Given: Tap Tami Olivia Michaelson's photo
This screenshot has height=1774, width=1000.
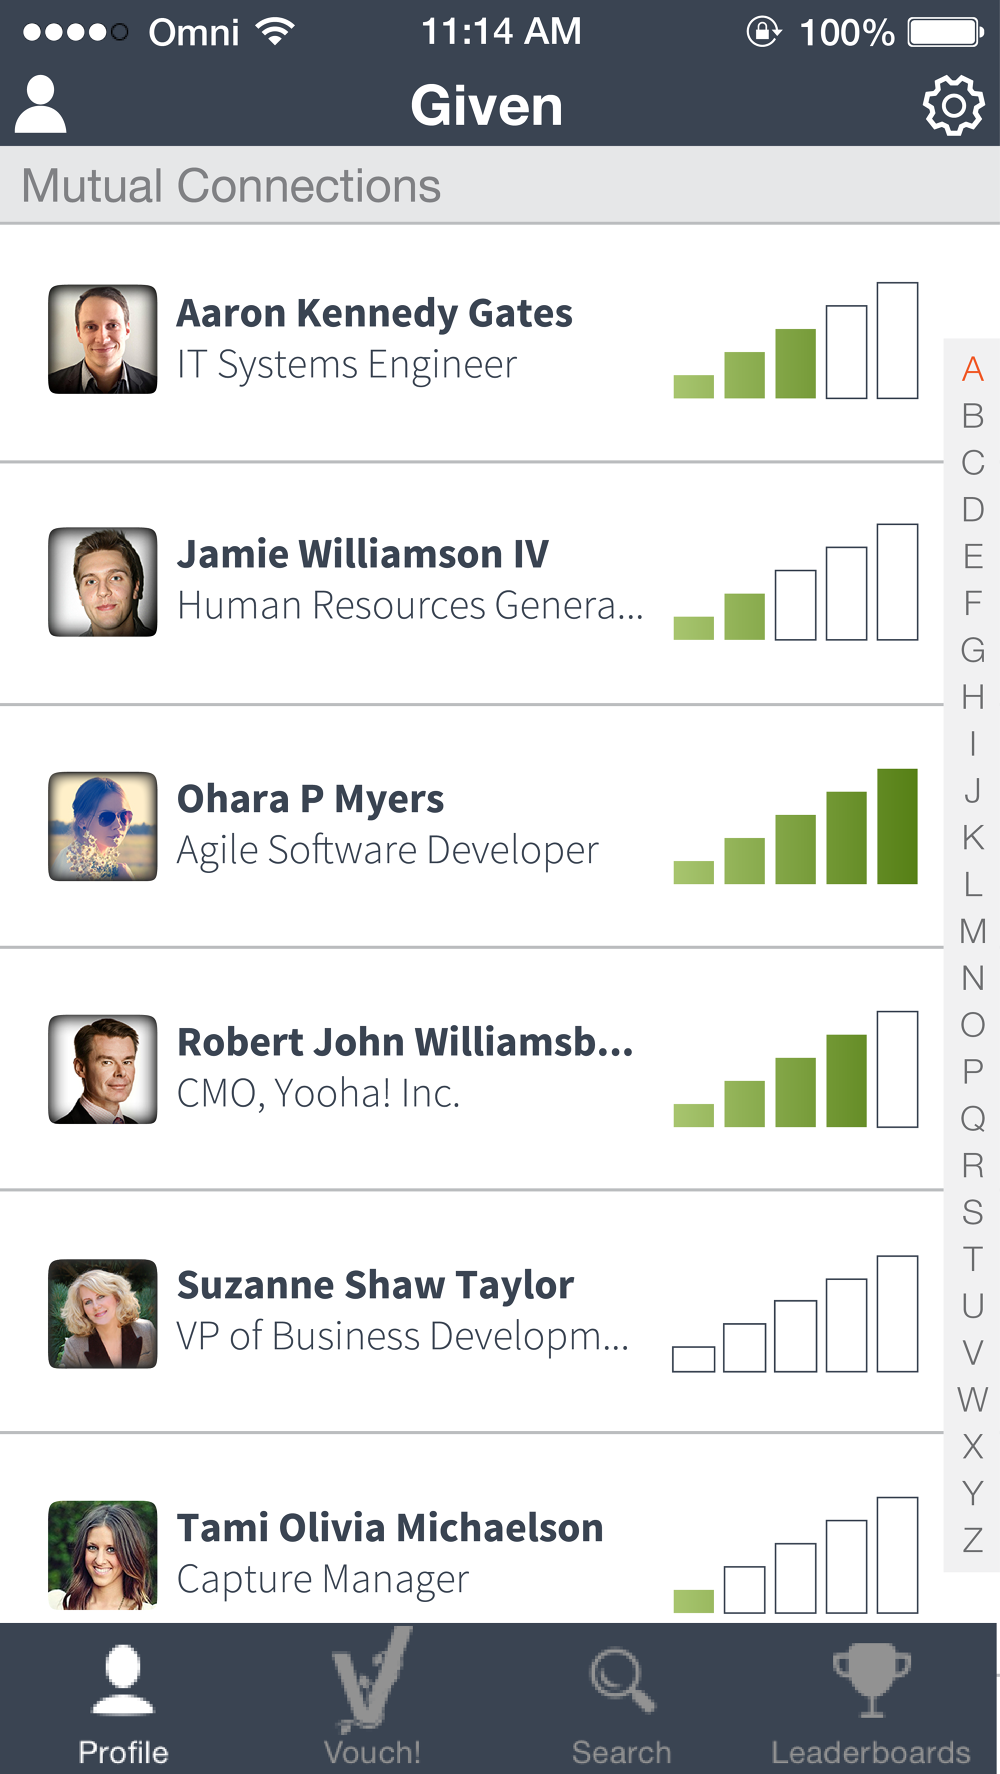Looking at the screenshot, I should 103,1554.
